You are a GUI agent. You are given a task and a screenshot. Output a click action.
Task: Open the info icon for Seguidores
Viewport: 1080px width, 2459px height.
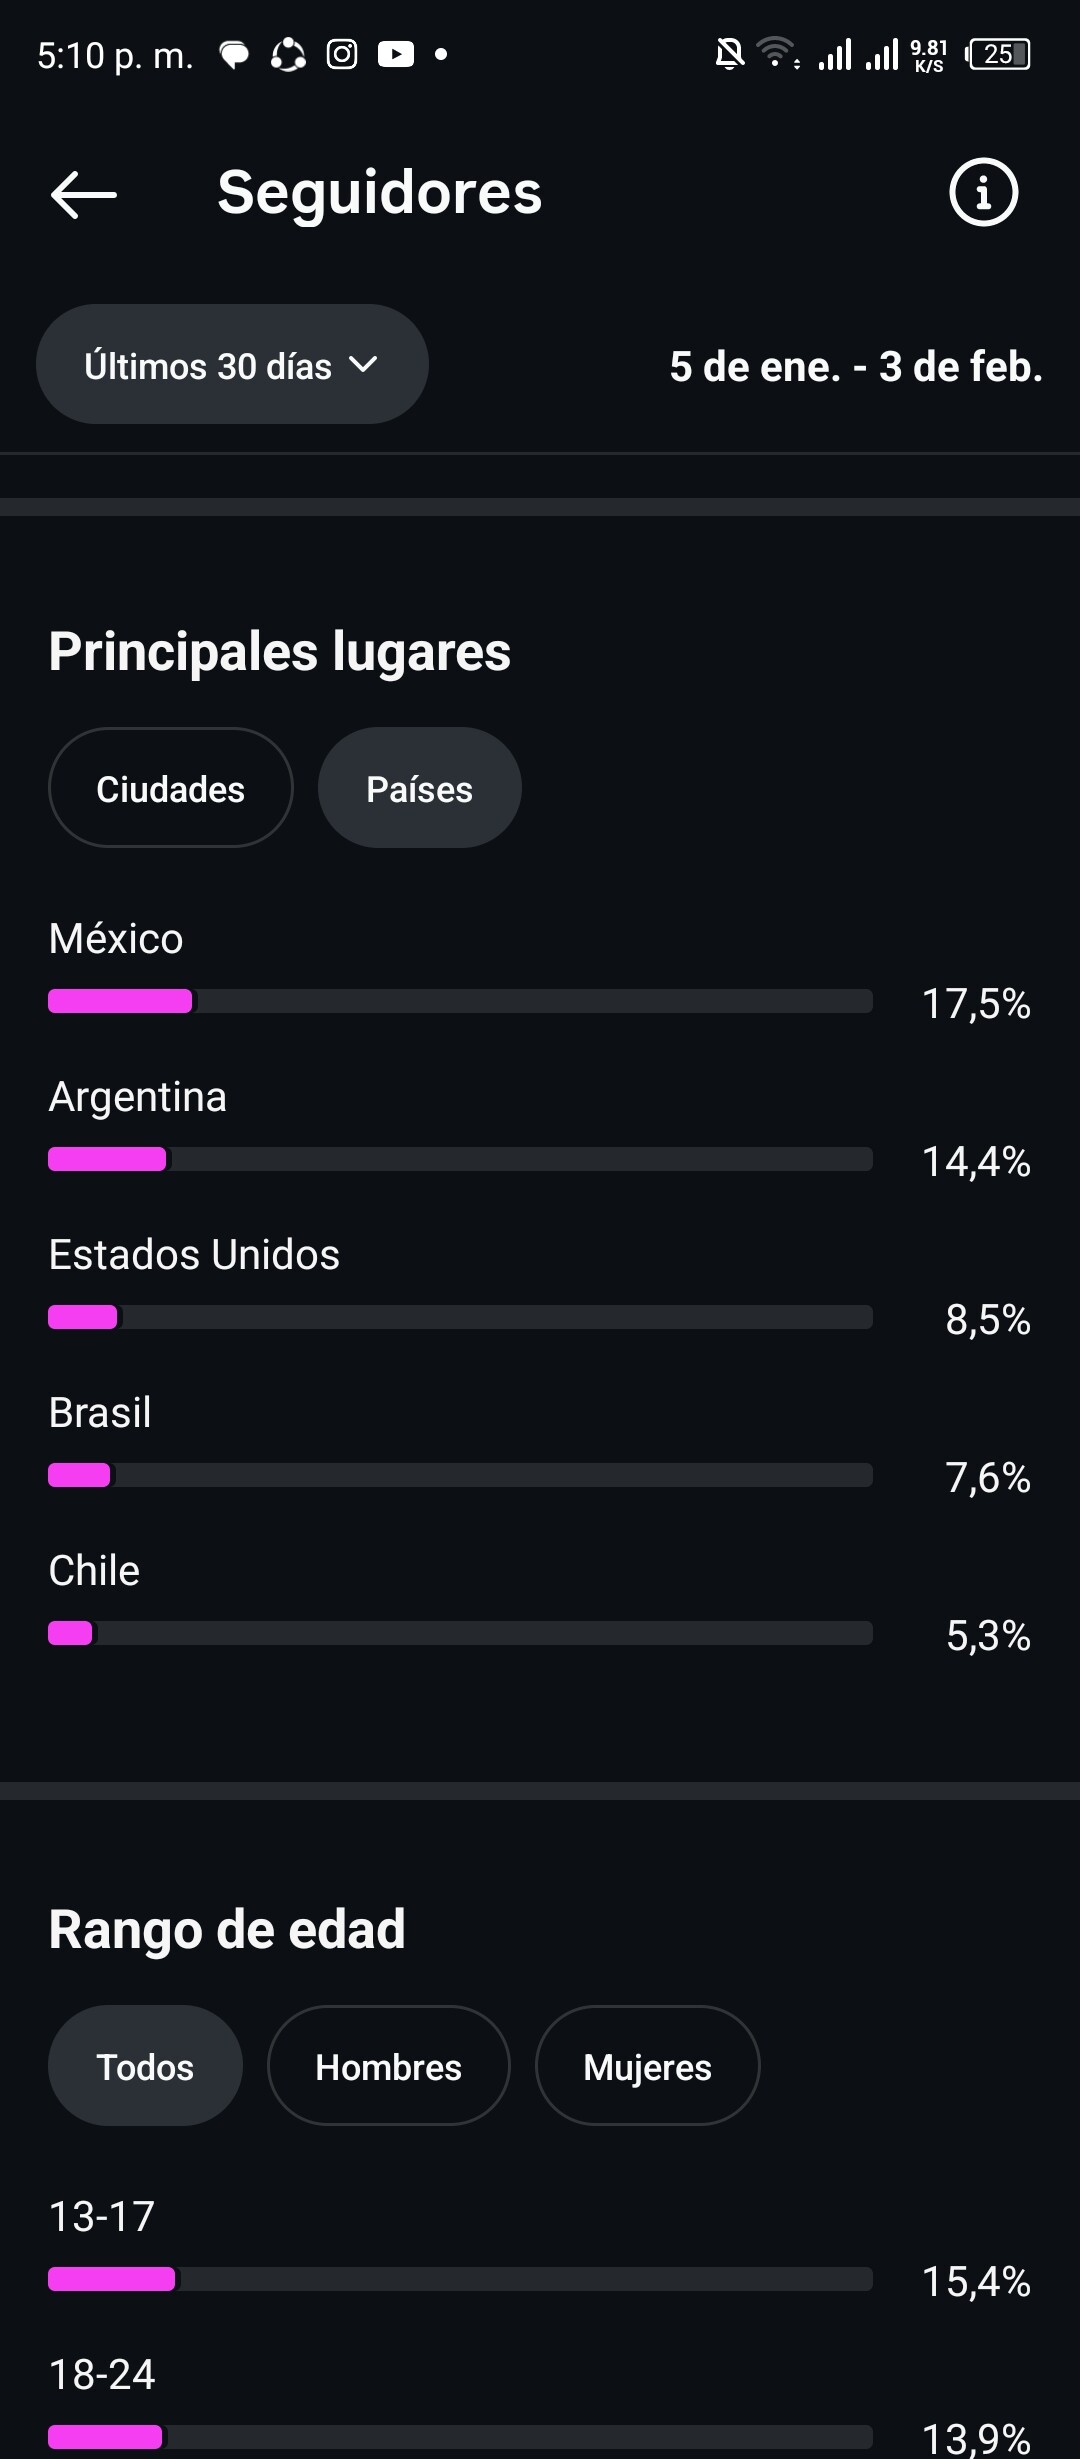coord(983,192)
